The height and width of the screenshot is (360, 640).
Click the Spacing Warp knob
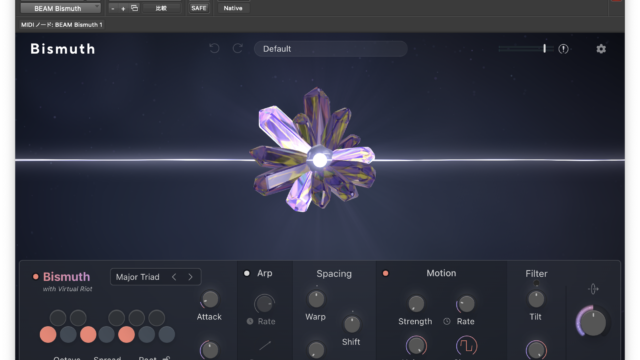316,299
